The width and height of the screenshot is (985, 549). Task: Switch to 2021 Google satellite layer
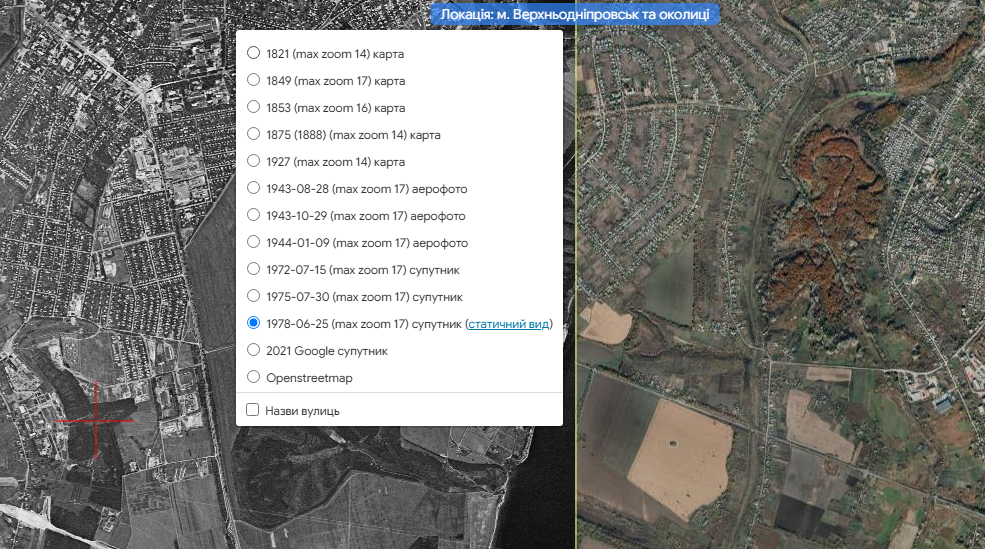click(x=253, y=350)
